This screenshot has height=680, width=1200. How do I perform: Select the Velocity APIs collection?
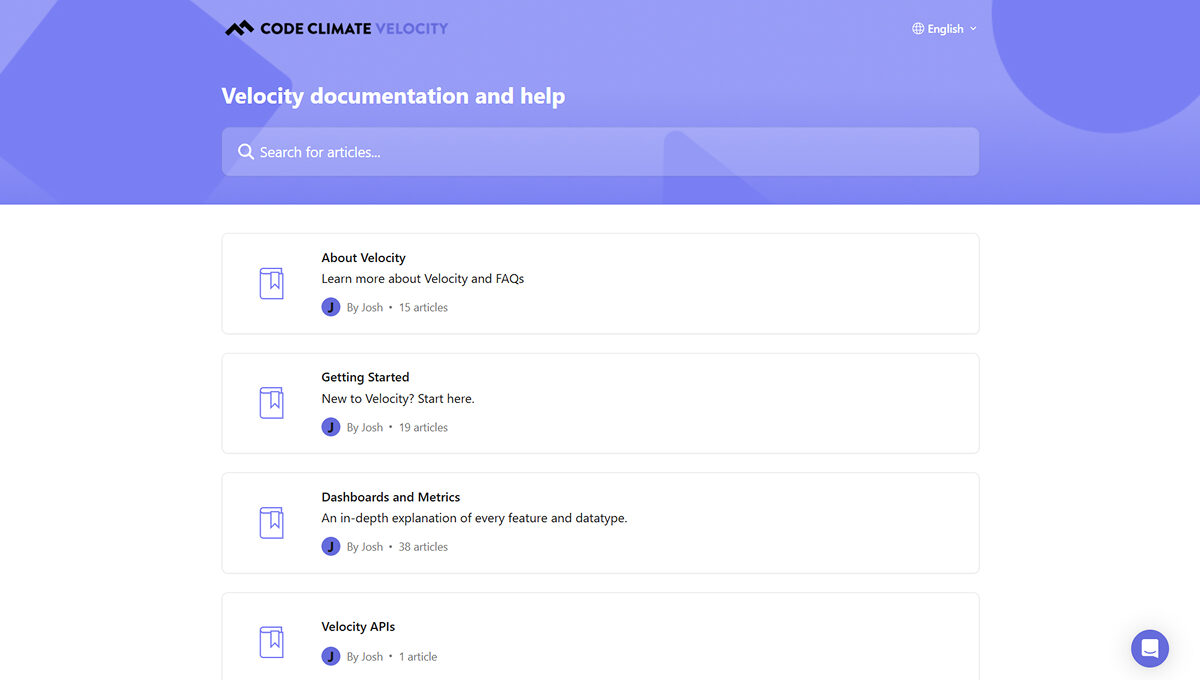600,636
